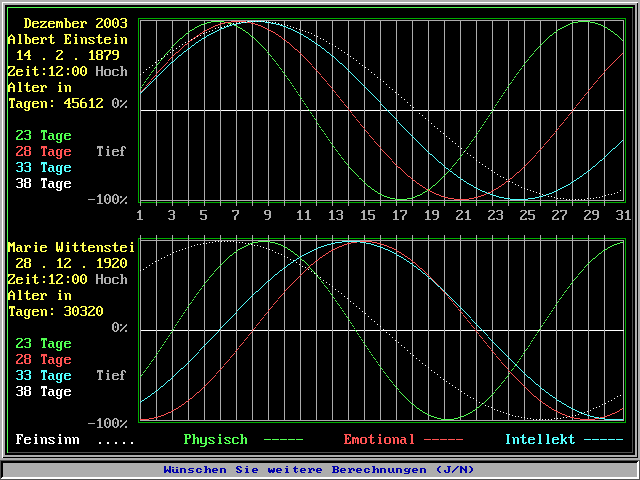Click the 'Wünschen Sie weitere Berechnungen (J/N)' prompt
The height and width of the screenshot is (480, 640).
tap(319, 469)
